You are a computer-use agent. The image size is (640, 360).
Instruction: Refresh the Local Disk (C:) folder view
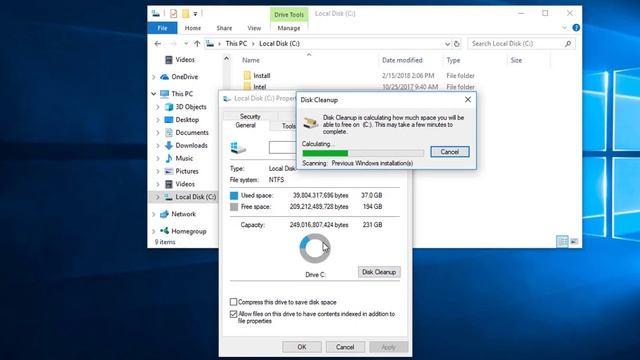pos(457,44)
